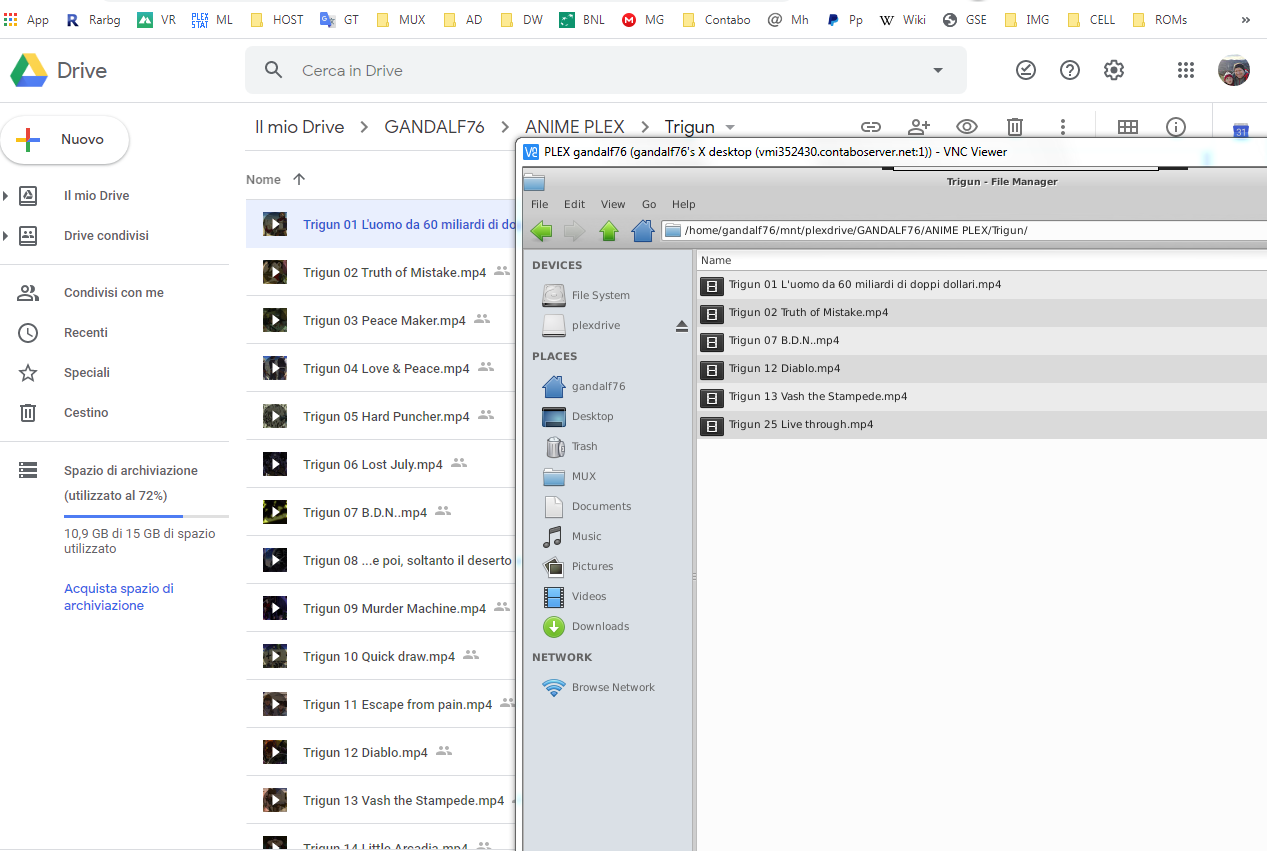The height and width of the screenshot is (851, 1267).
Task: Click the File Manager home icon
Action: click(643, 231)
